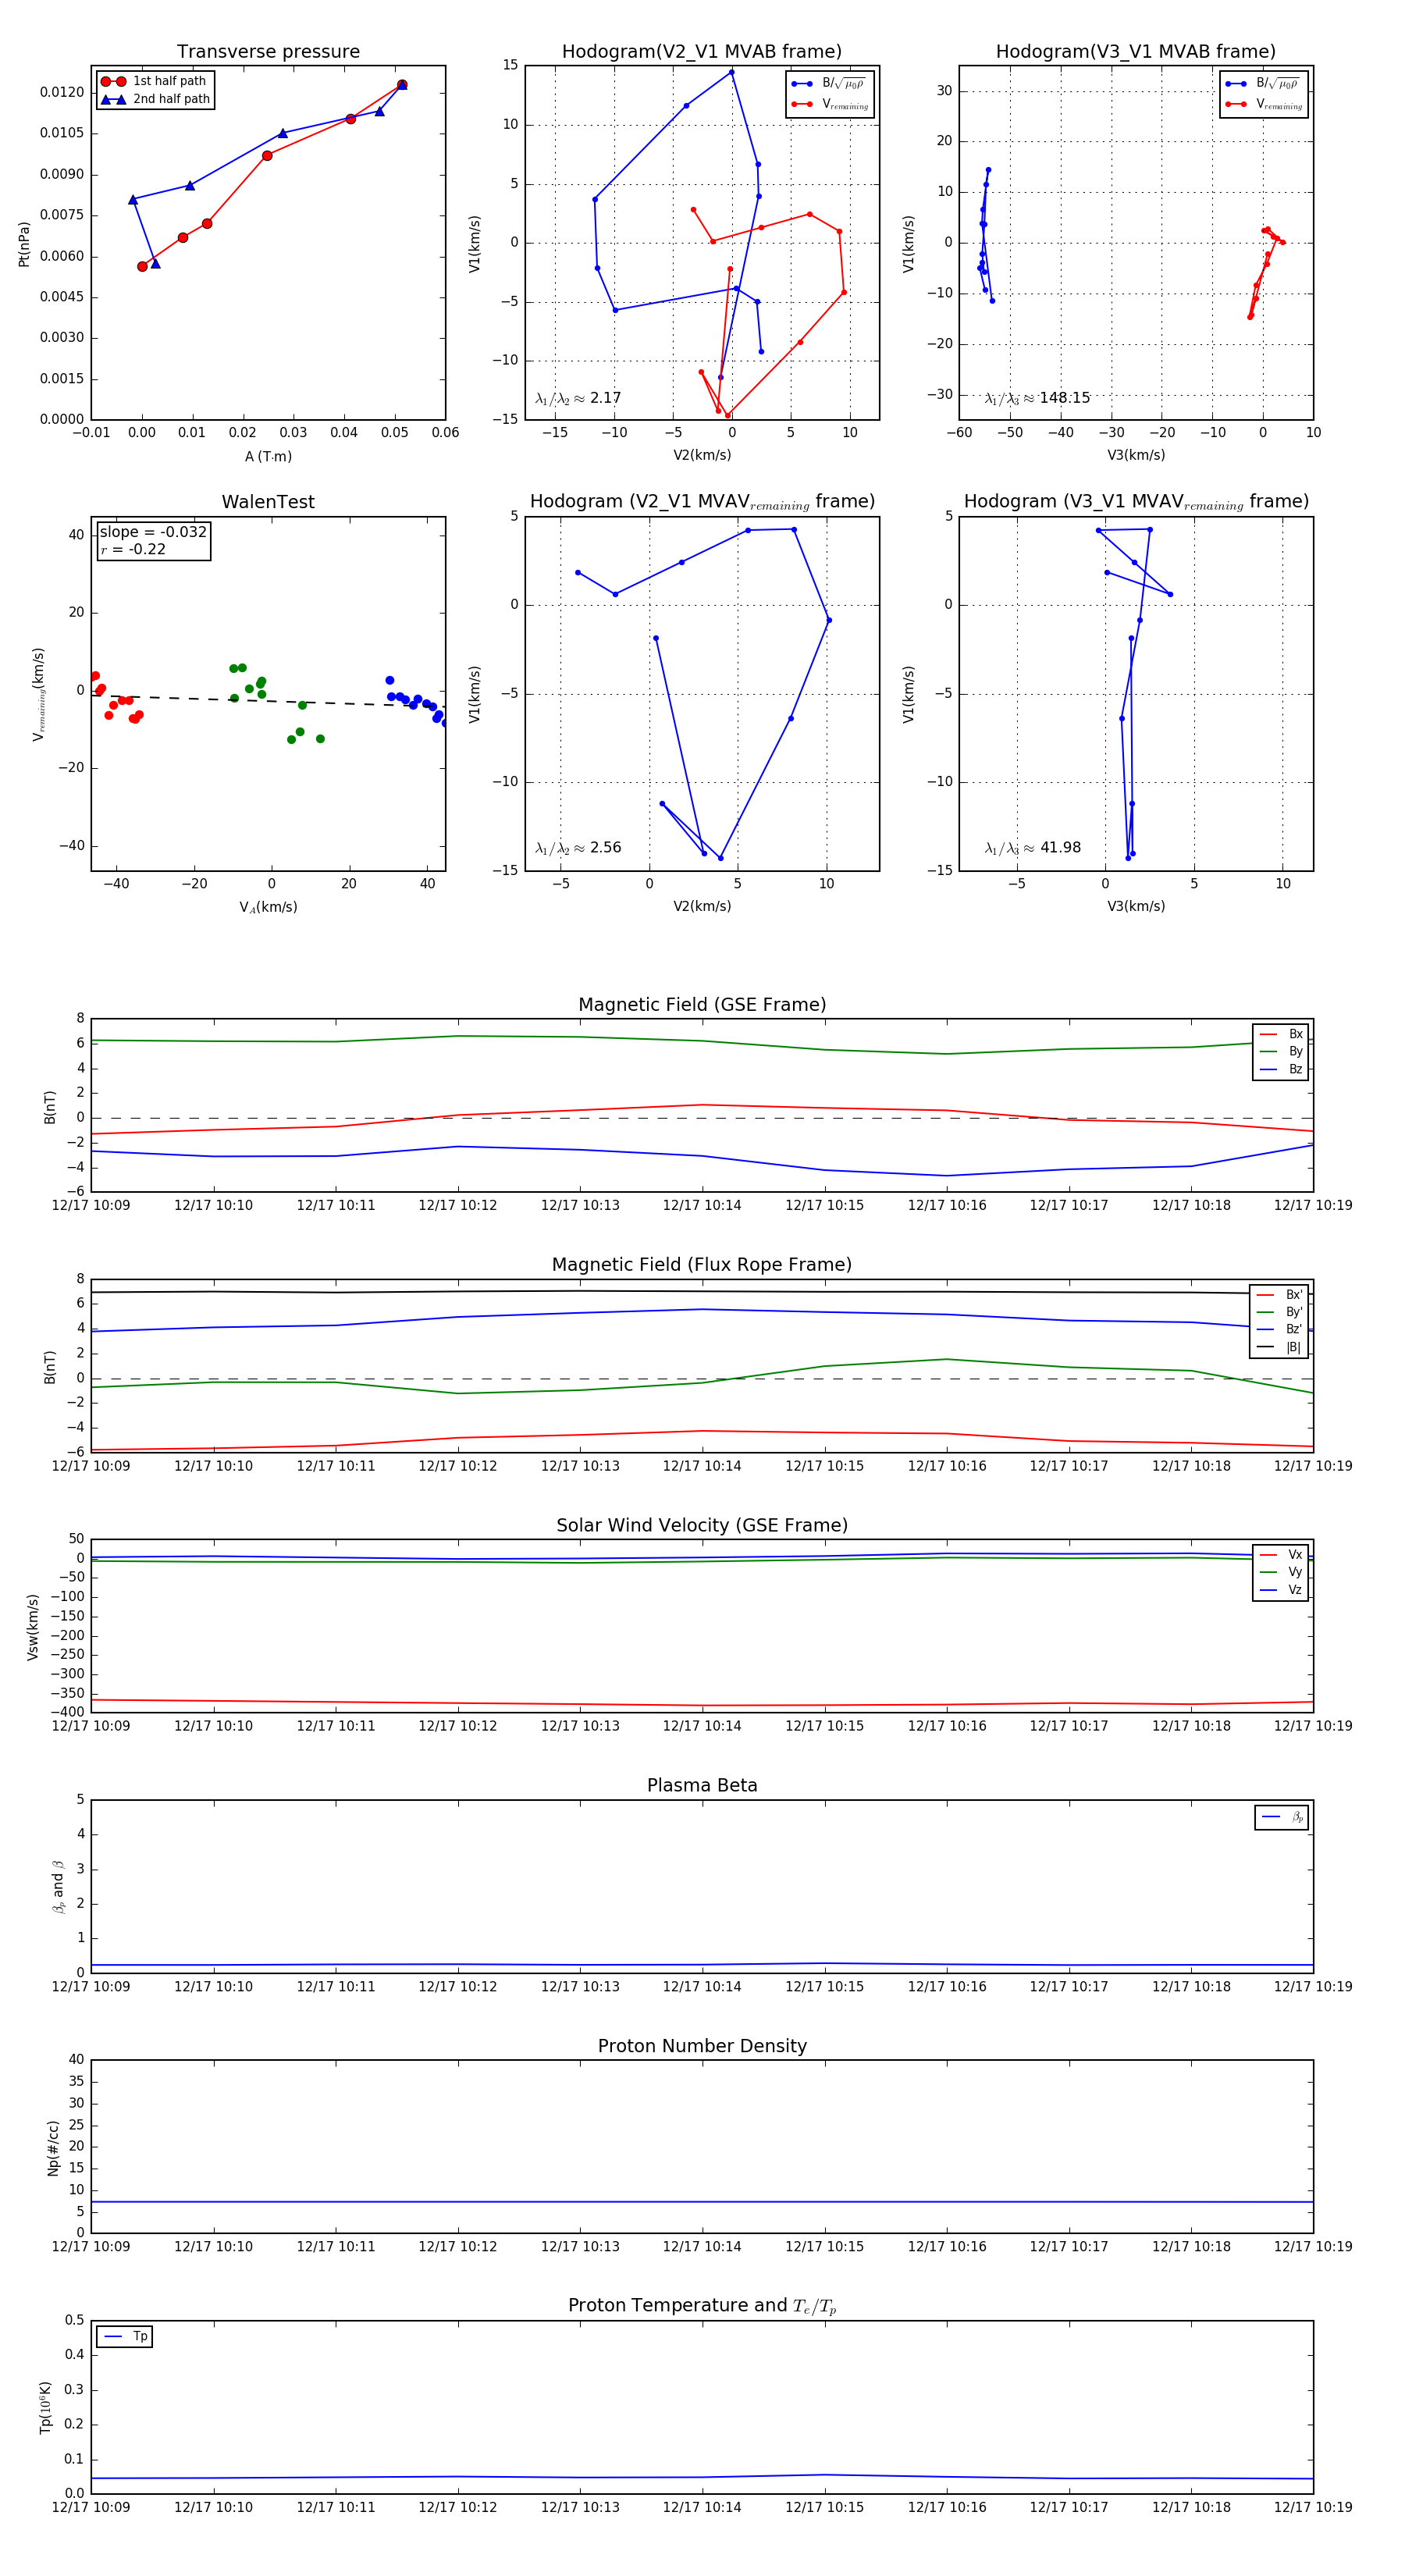The image size is (1405, 2576).
Task: Select the '1st half path' legend entry
Action: pos(154,81)
